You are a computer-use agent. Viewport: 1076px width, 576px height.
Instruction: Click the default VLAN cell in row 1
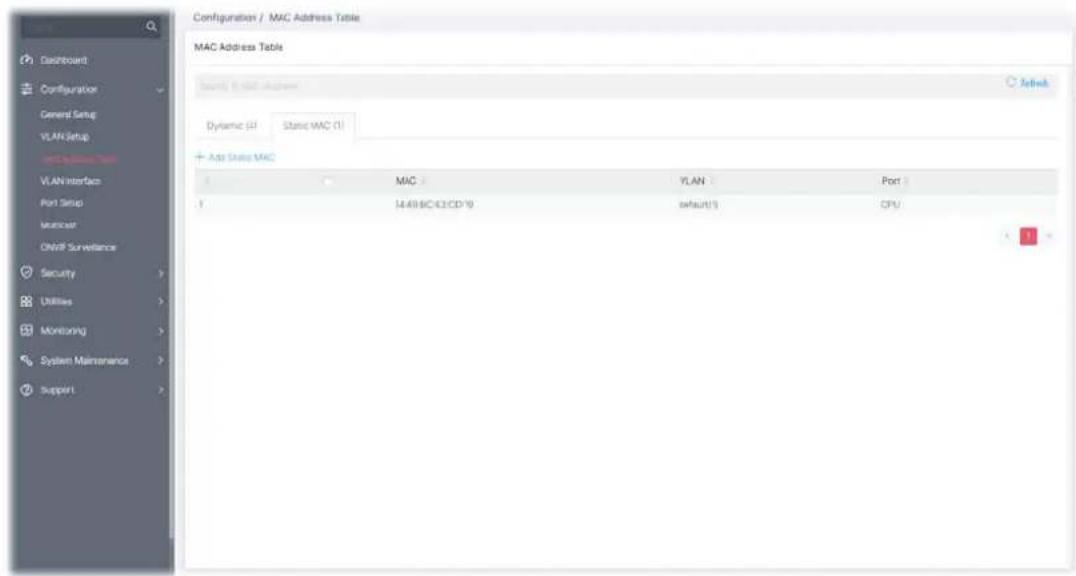coord(699,205)
